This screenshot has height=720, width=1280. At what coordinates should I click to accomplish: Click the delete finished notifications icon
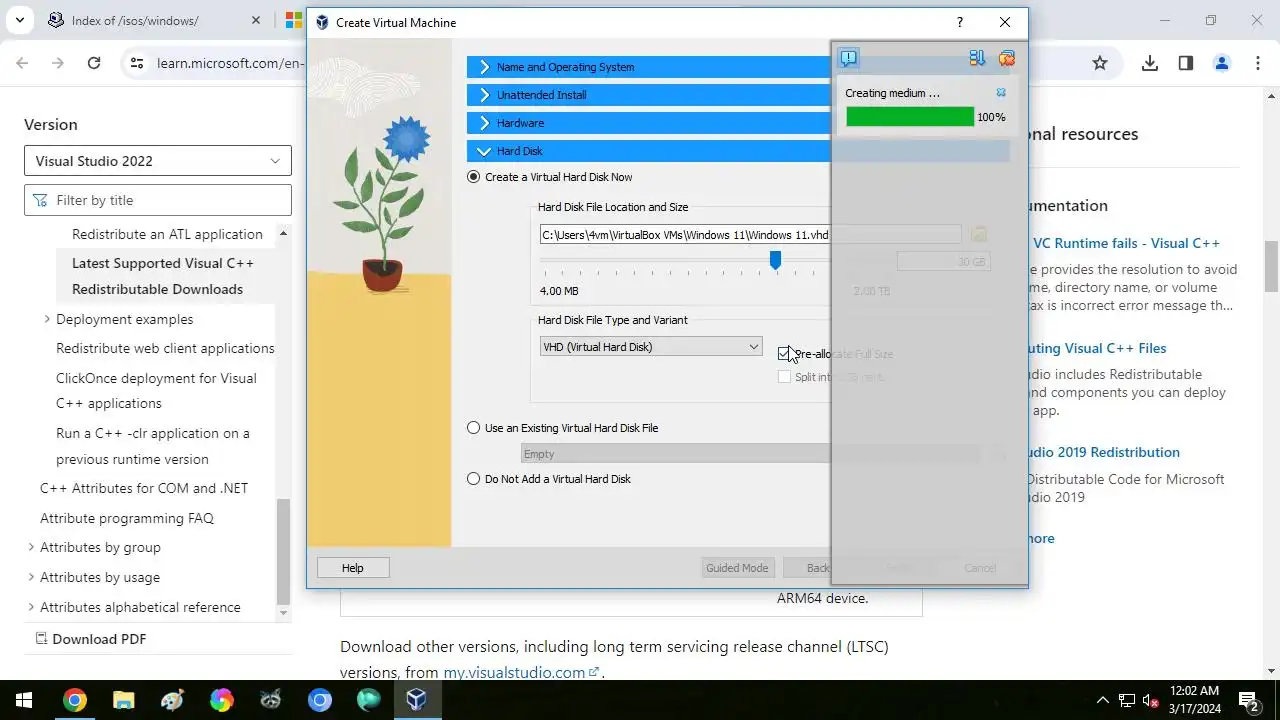click(x=1006, y=58)
